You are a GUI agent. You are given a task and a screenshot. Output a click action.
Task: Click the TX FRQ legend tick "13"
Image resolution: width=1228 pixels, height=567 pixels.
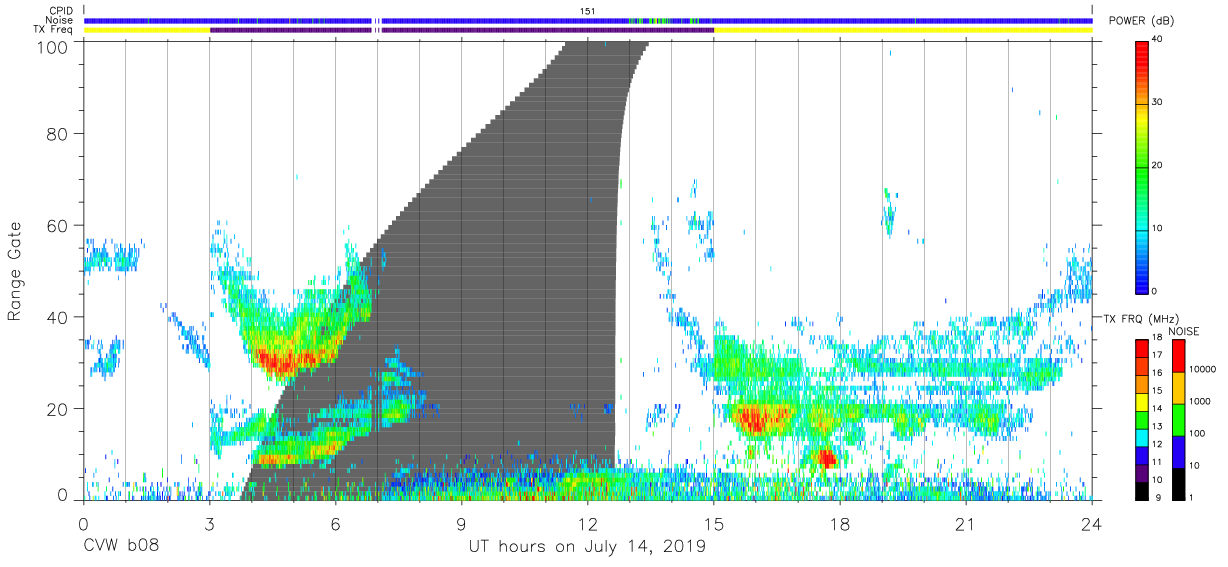click(x=1158, y=426)
